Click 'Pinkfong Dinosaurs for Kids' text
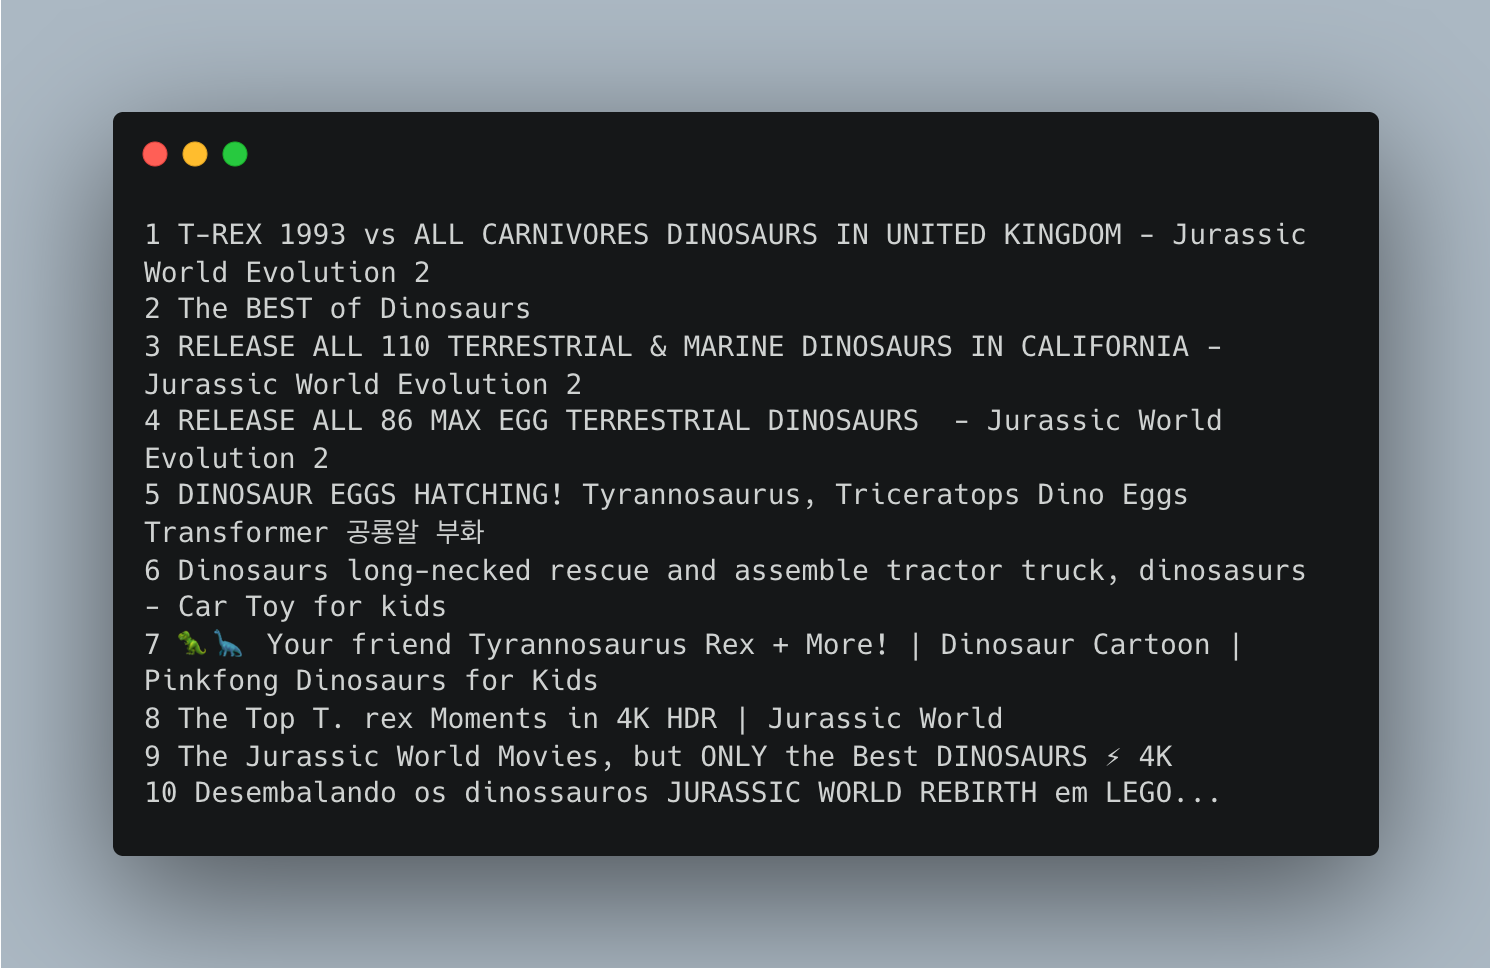The width and height of the screenshot is (1490, 968). [371, 681]
